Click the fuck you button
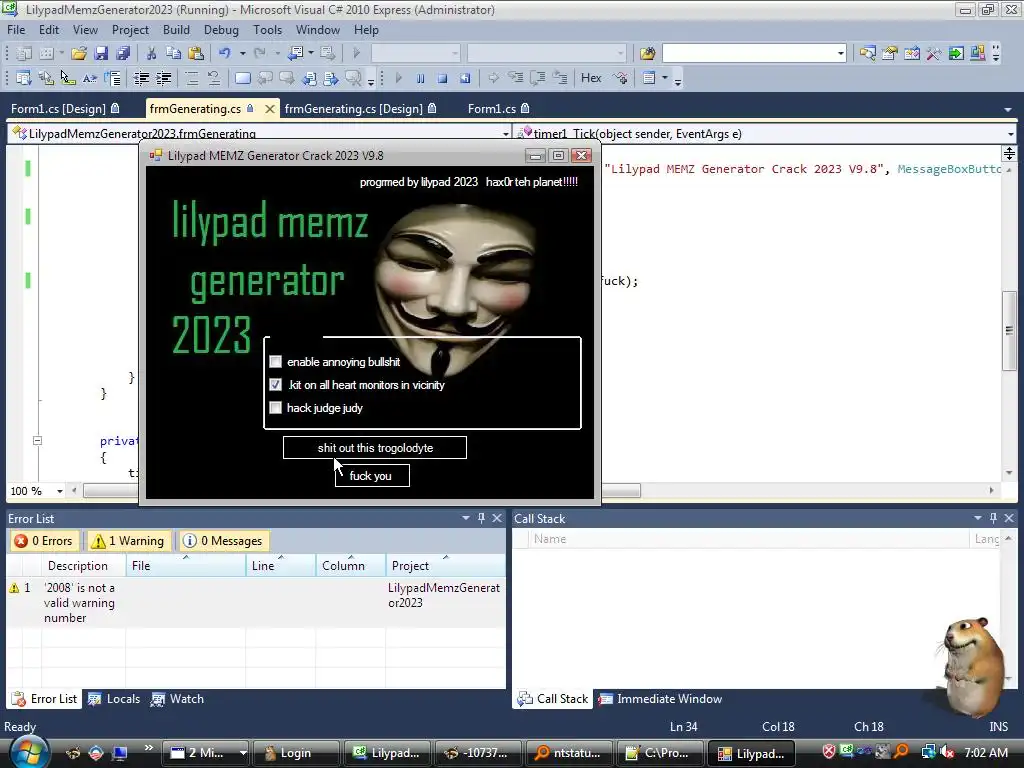This screenshot has width=1024, height=768. click(372, 475)
